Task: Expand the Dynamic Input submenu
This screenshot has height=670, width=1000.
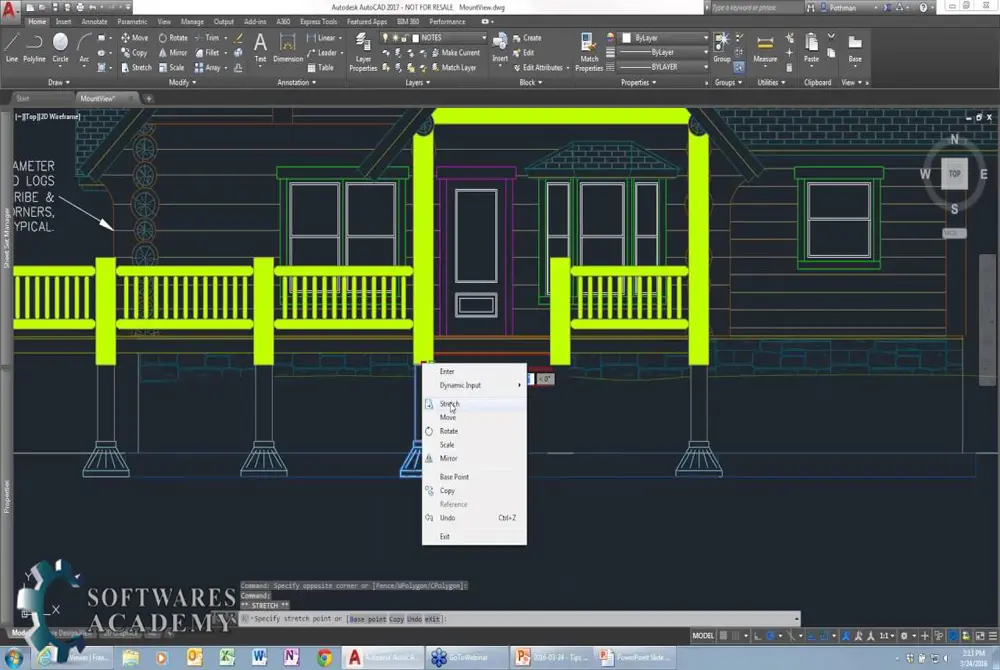Action: 474,385
